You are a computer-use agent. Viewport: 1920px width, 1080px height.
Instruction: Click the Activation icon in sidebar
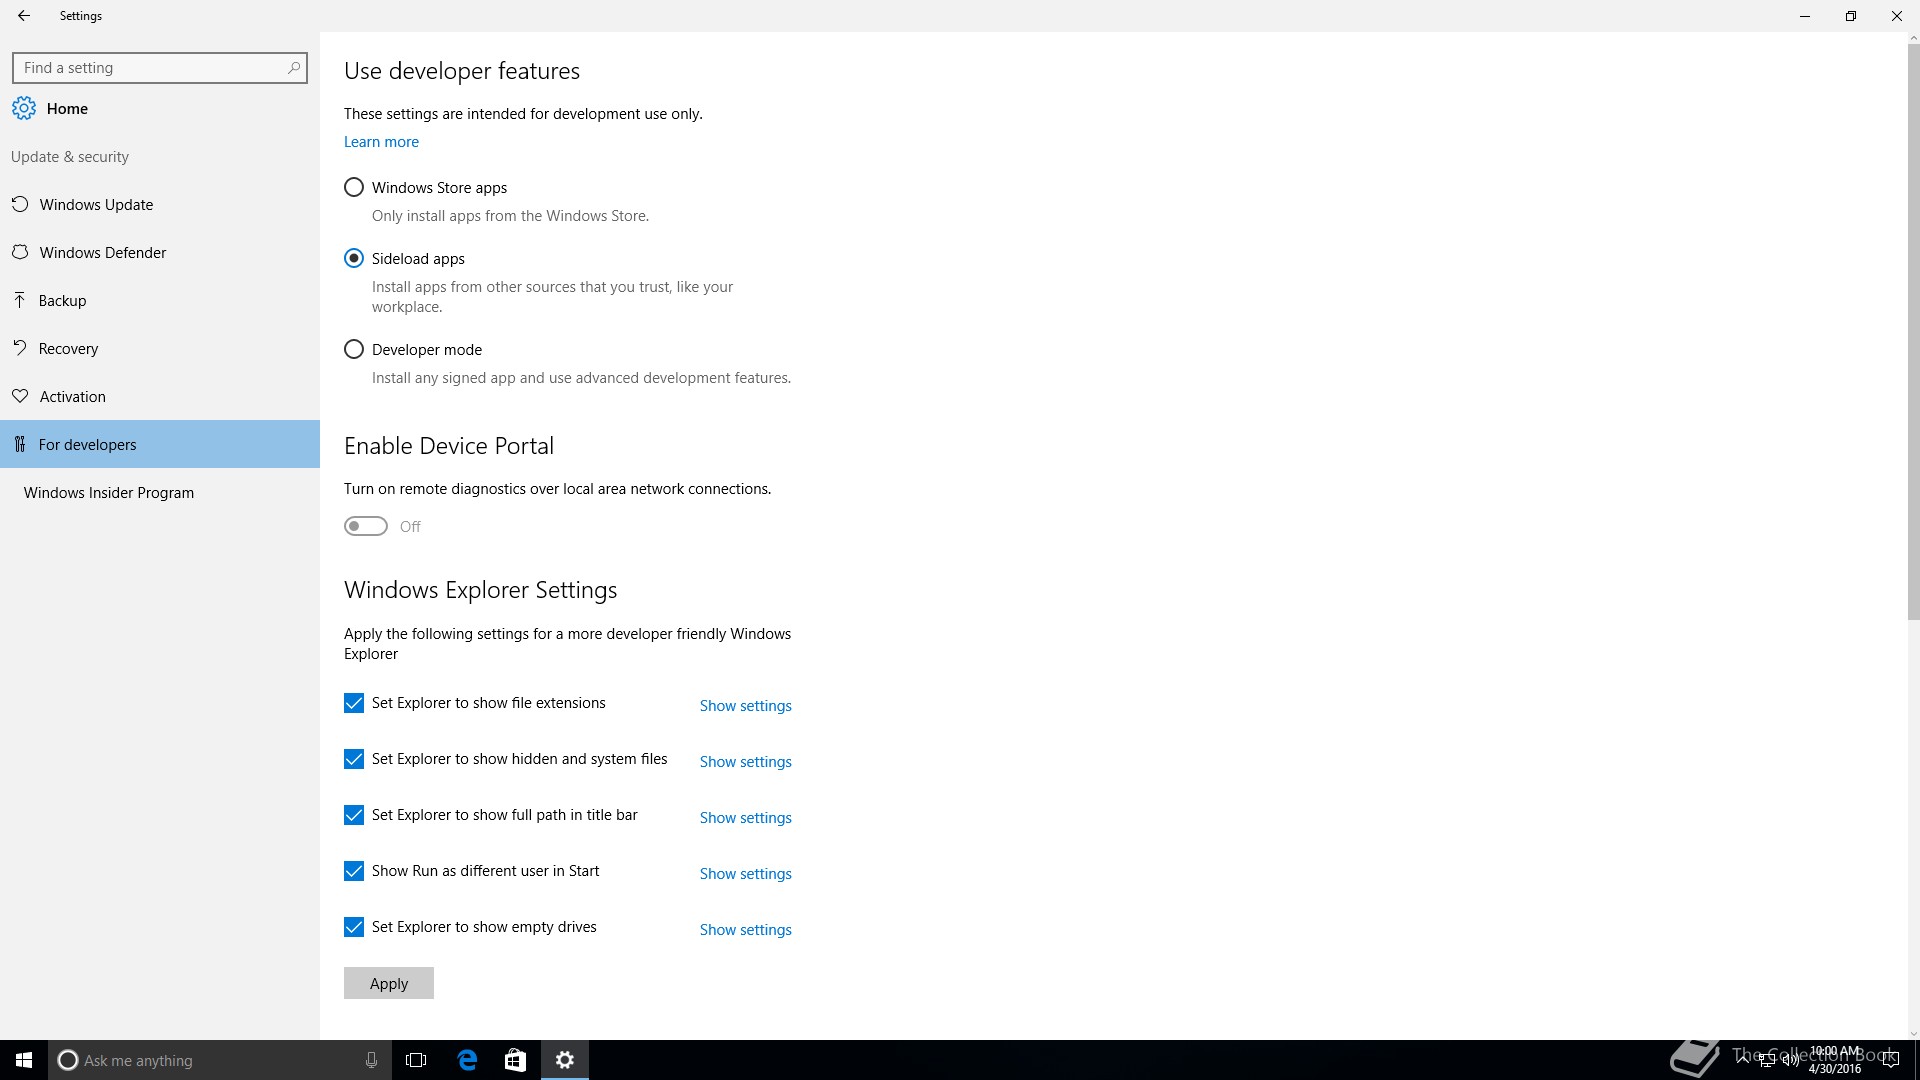[x=20, y=396]
